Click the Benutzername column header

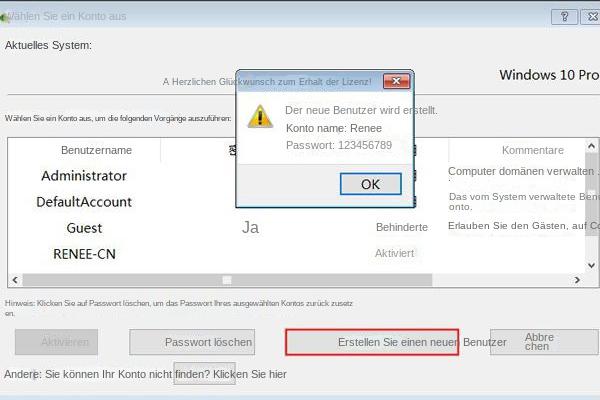pos(96,150)
